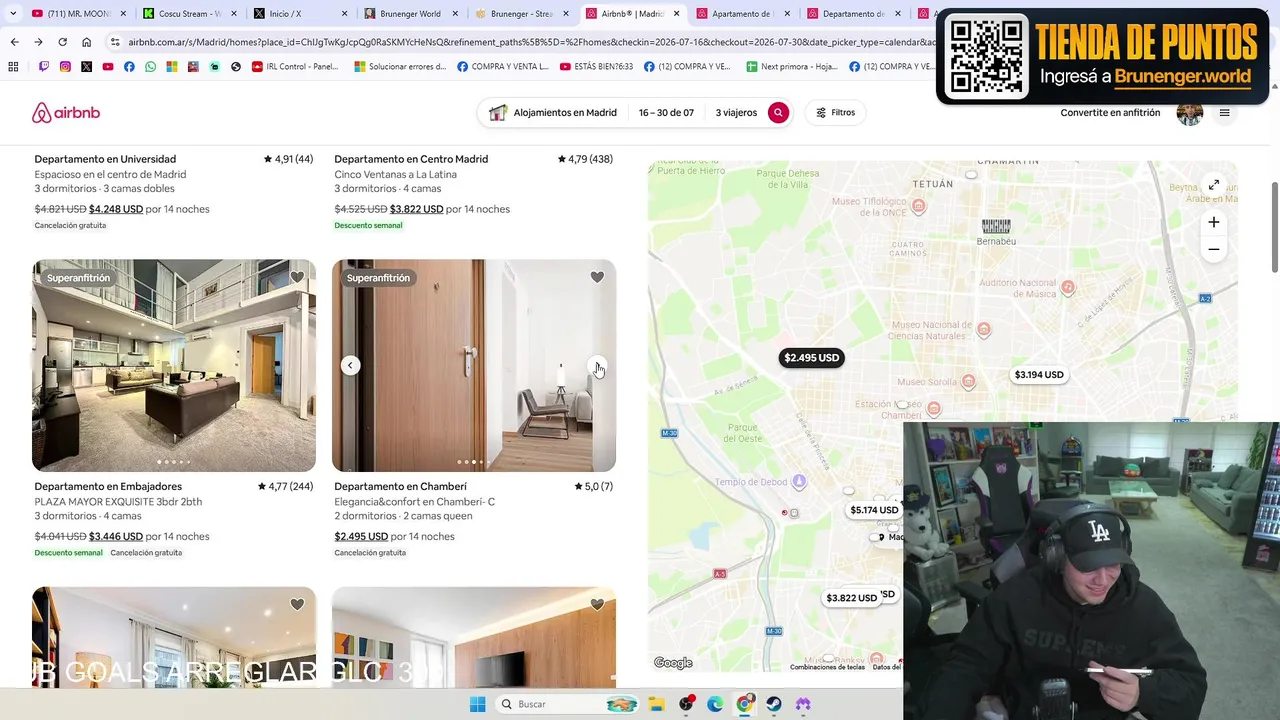Image resolution: width=1280 pixels, height=720 pixels.
Task: Open the Filtros filter button
Action: click(x=836, y=113)
